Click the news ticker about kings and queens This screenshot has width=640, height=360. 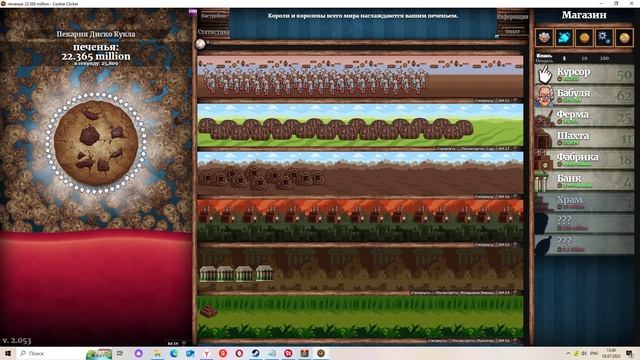click(x=363, y=16)
